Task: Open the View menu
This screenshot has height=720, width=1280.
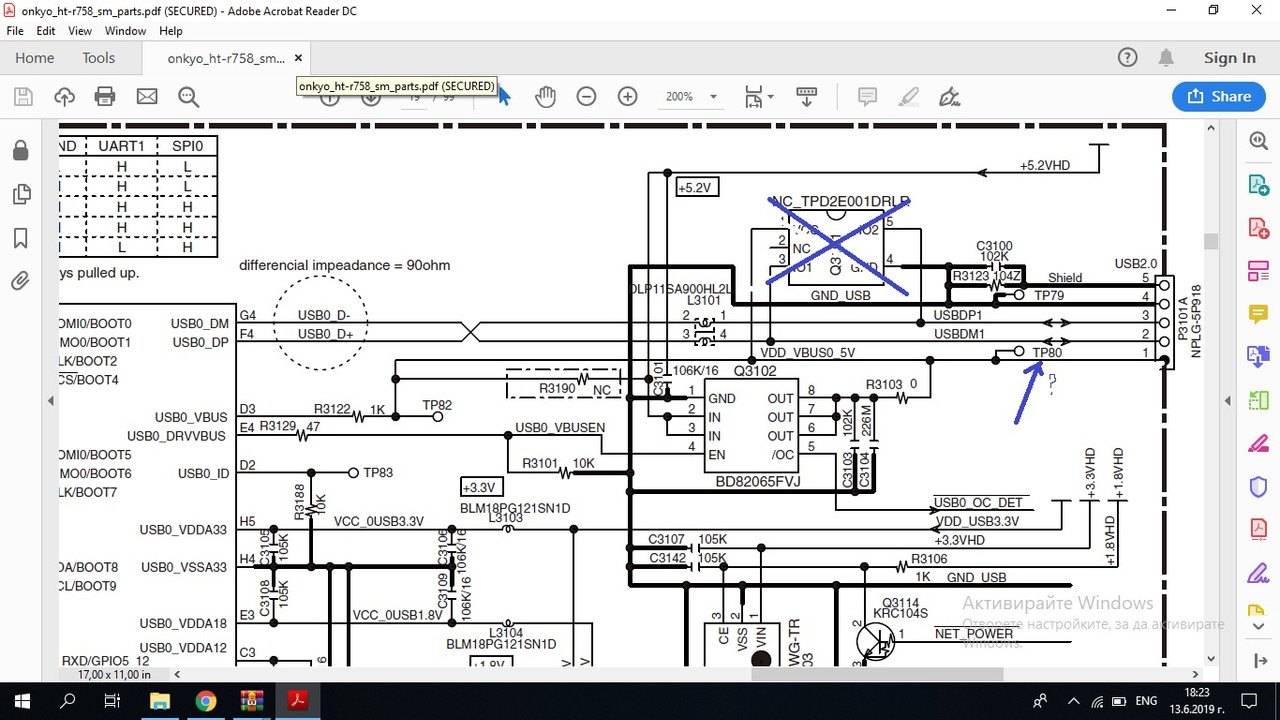Action: 80,31
